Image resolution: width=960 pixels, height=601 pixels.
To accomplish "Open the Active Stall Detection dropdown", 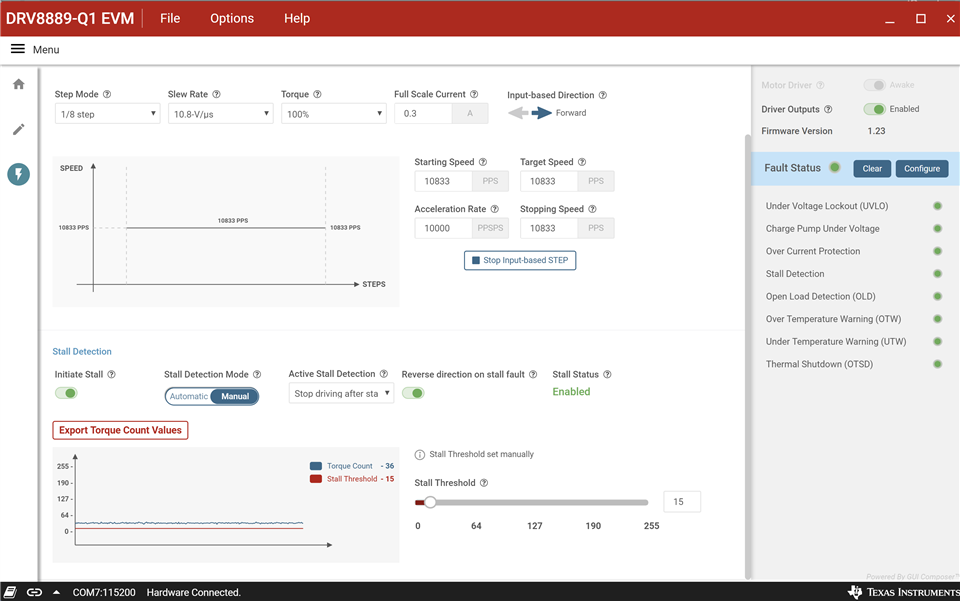I will (x=341, y=394).
